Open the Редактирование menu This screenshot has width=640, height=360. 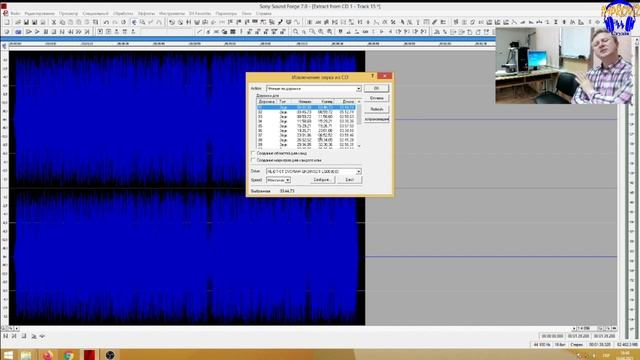pos(40,13)
